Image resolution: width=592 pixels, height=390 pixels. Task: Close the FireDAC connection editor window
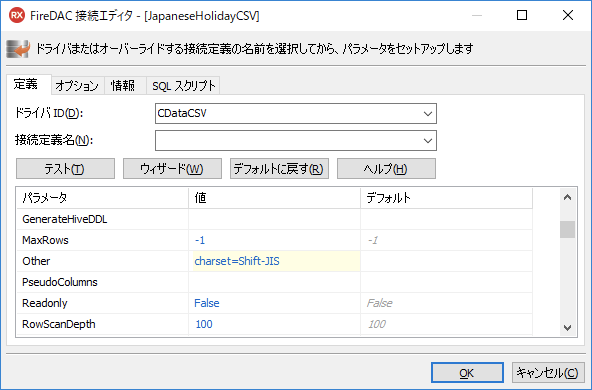pyautogui.click(x=568, y=15)
